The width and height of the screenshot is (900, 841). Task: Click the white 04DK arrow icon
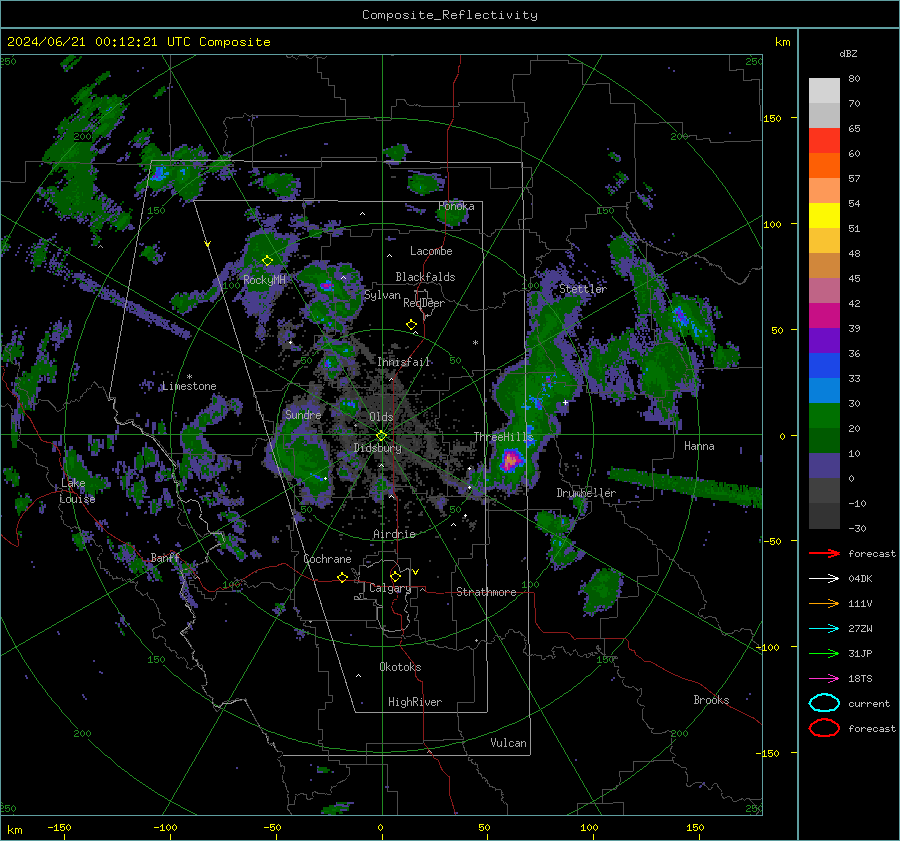pos(824,579)
